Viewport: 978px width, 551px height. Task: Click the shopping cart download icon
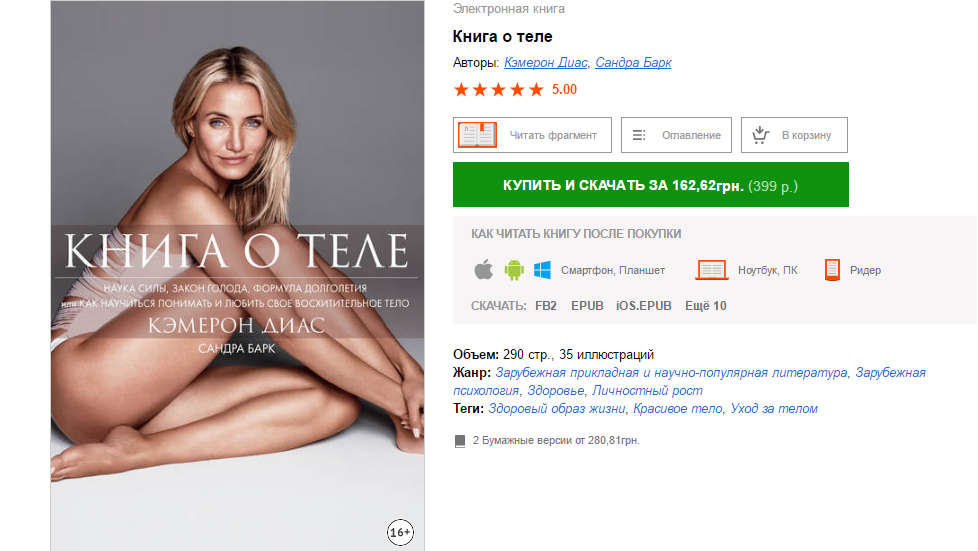(760, 135)
